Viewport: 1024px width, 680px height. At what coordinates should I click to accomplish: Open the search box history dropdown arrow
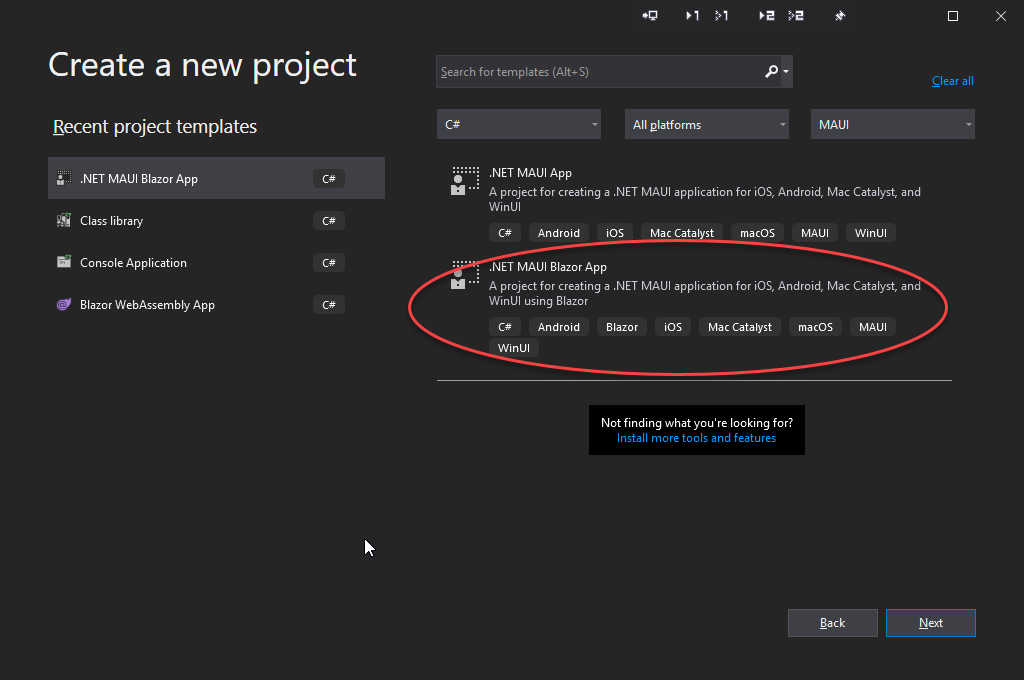tap(786, 72)
